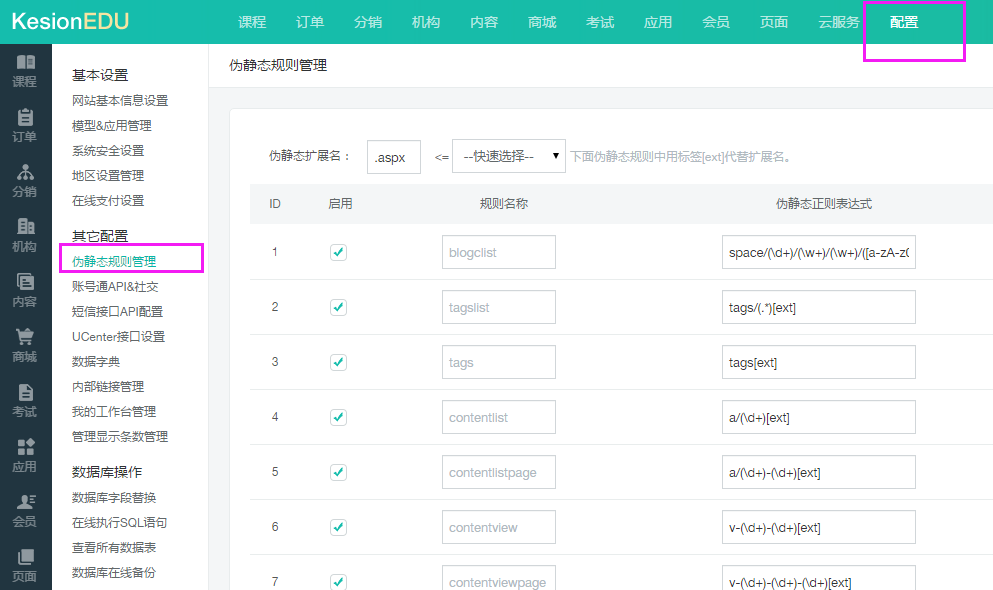Image resolution: width=993 pixels, height=590 pixels.
Task: Click the tagslist regex expression field
Action: coord(818,307)
